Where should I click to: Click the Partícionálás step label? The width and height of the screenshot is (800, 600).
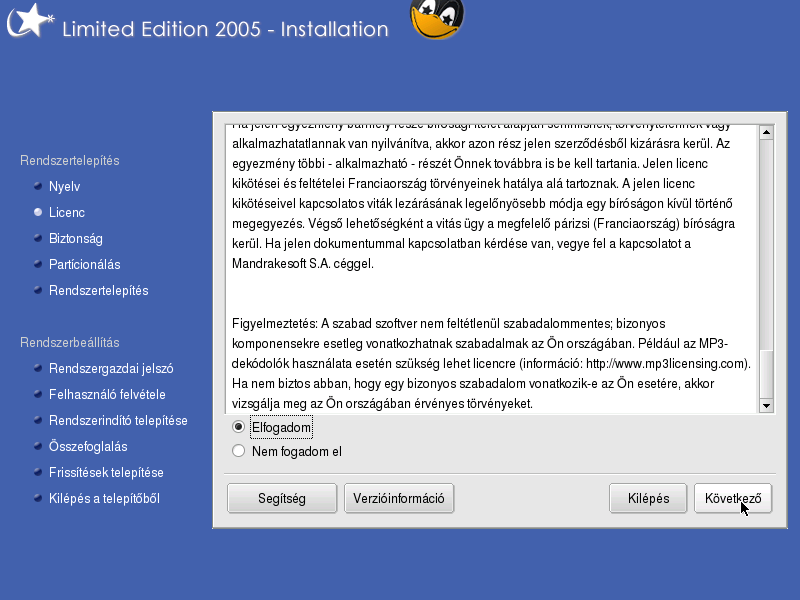click(x=85, y=264)
